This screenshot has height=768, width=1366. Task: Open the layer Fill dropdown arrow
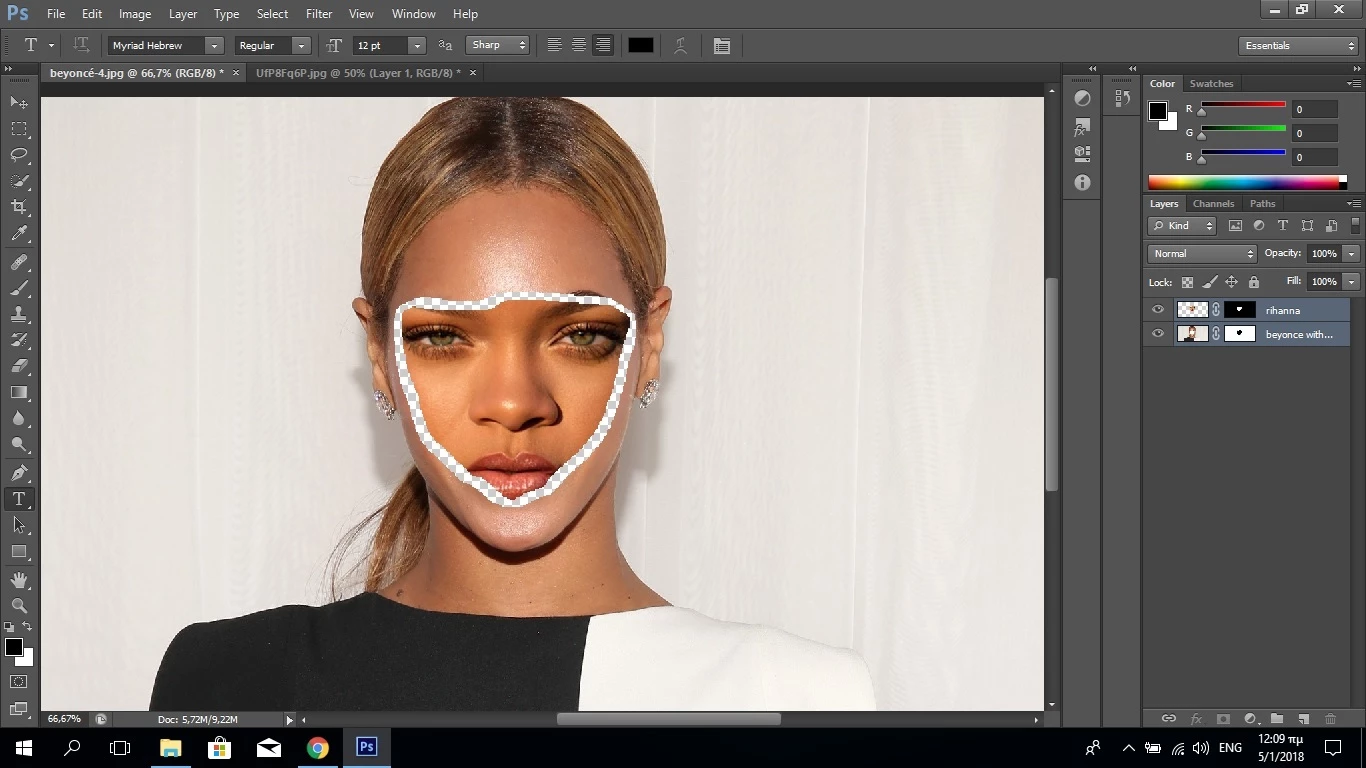[x=1352, y=282]
